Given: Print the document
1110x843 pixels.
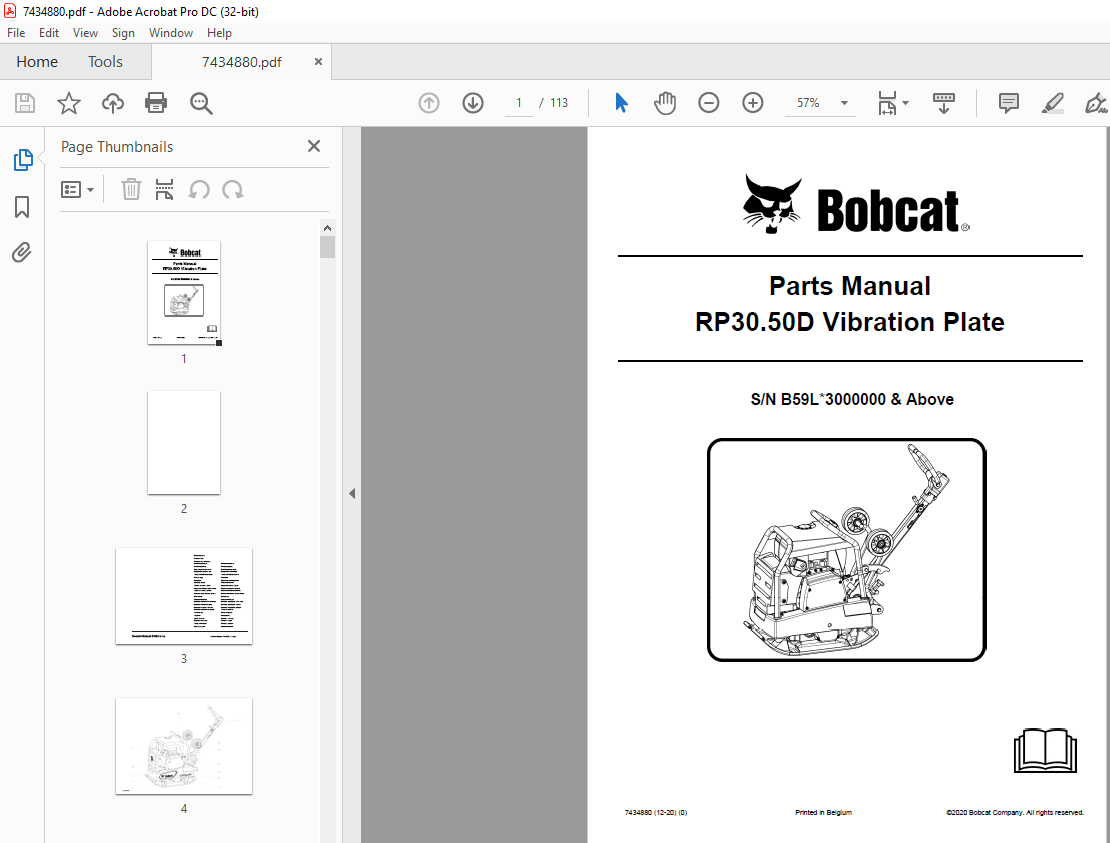Looking at the screenshot, I should (x=156, y=103).
